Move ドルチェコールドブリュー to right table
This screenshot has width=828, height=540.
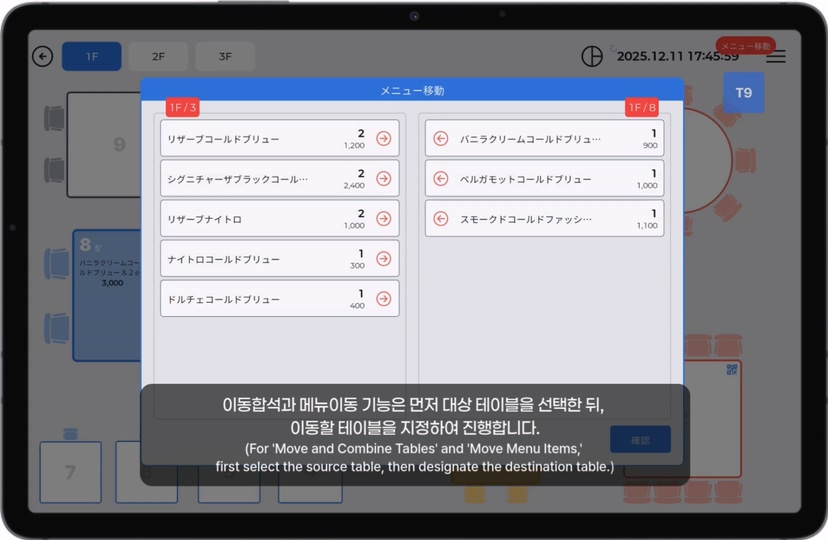(383, 299)
